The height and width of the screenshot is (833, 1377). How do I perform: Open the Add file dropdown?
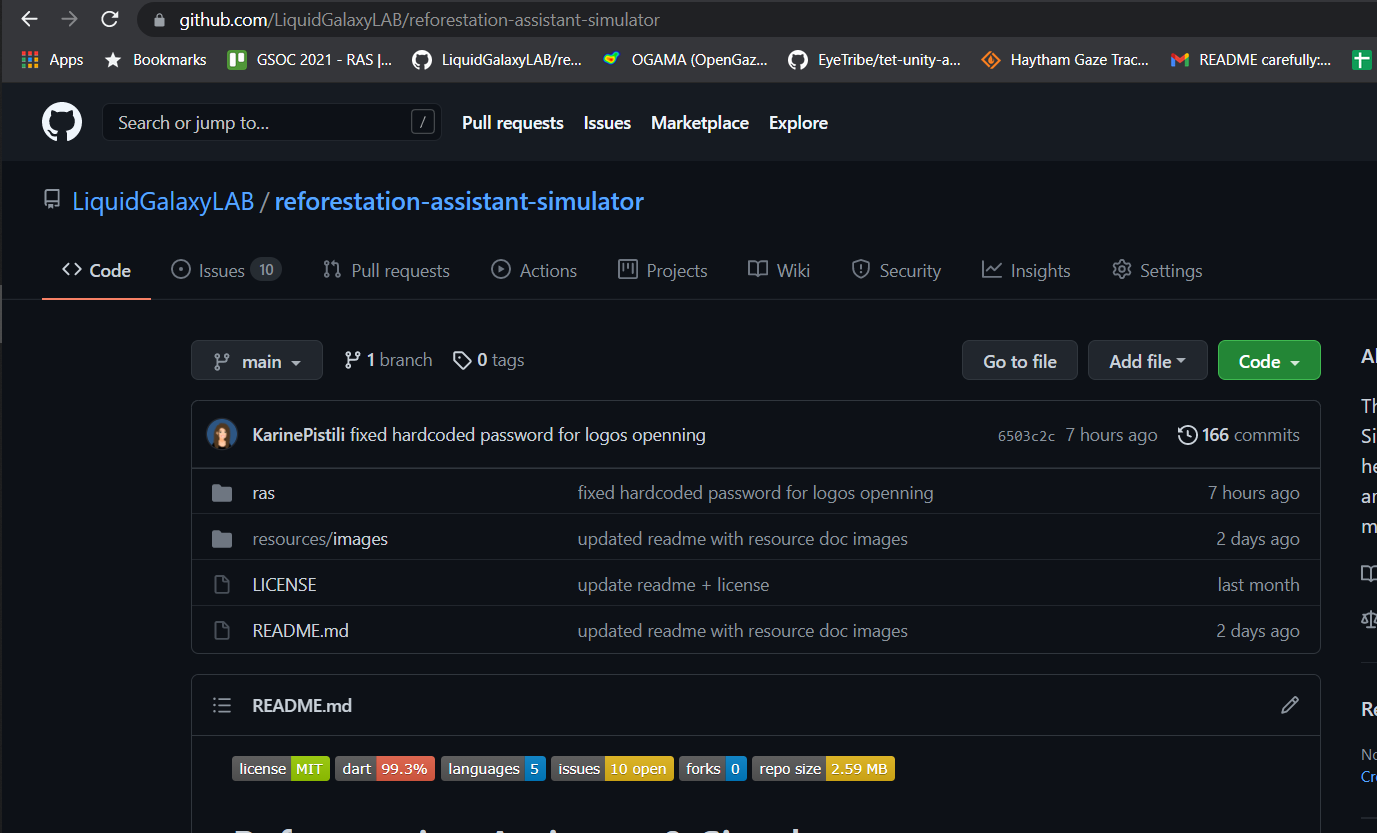1147,360
